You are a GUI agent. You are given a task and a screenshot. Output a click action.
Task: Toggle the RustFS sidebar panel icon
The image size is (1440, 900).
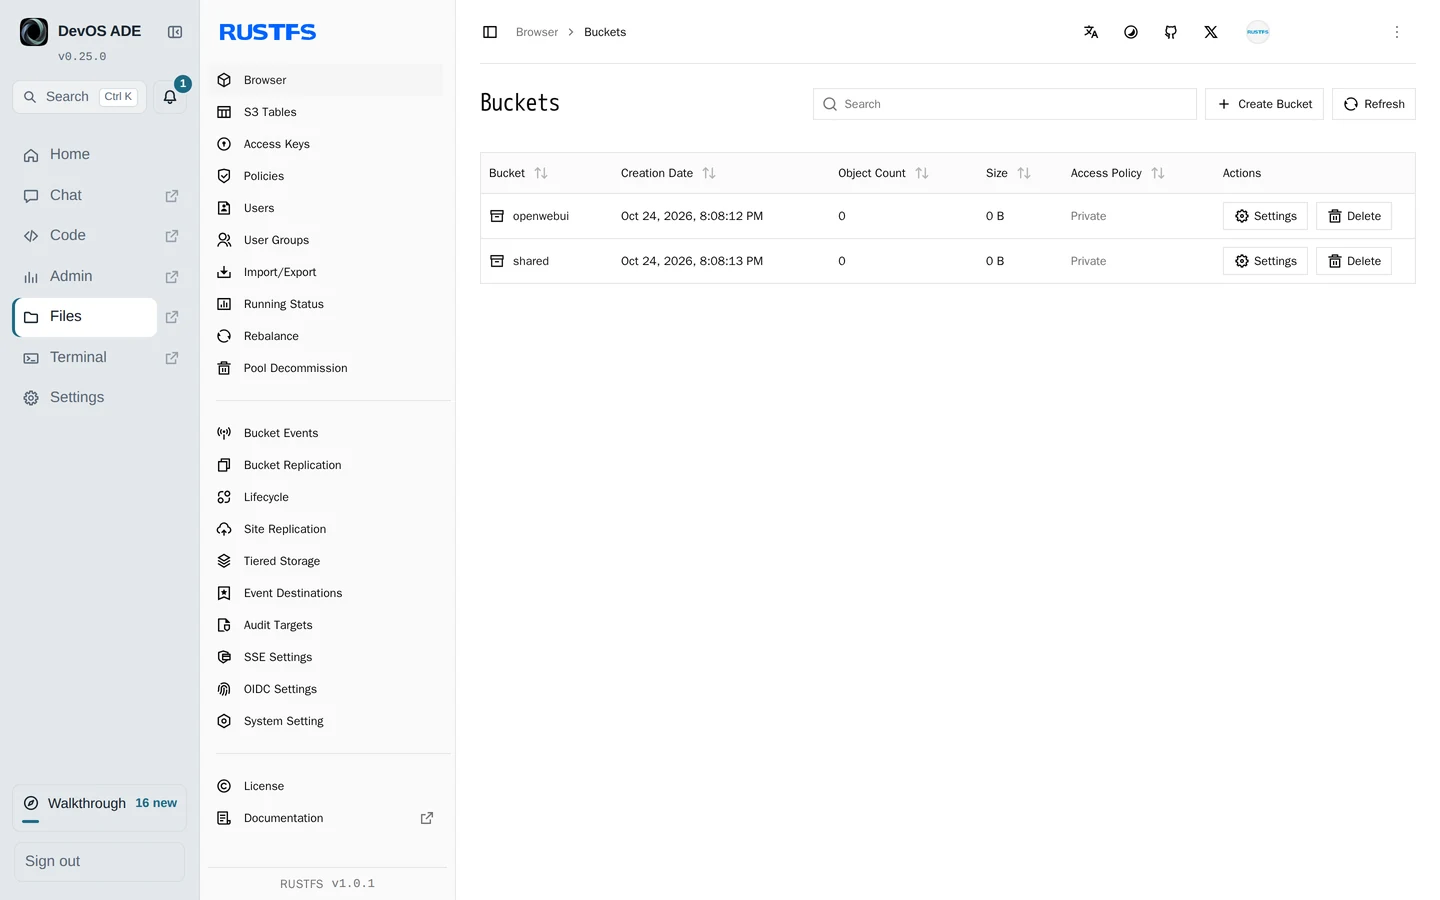click(x=490, y=32)
